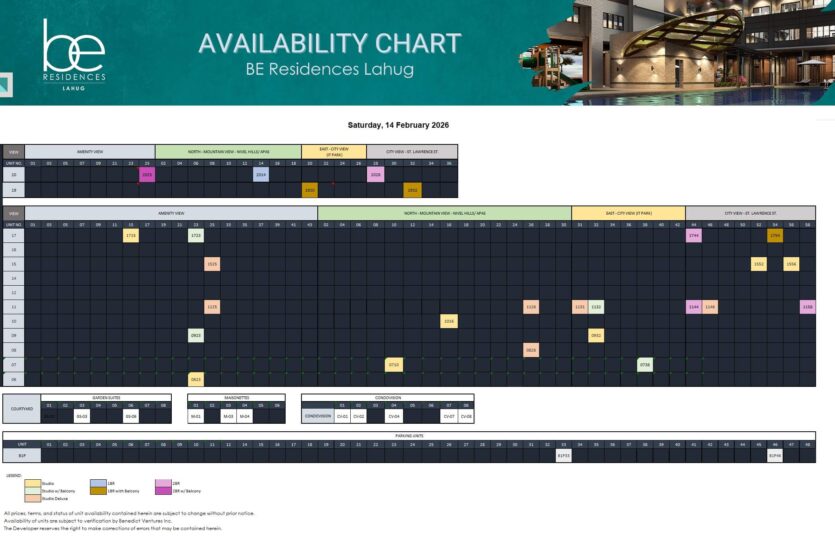Image resolution: width=835 pixels, height=540 pixels.
Task: Select maisonette M-03
Action: (228, 416)
